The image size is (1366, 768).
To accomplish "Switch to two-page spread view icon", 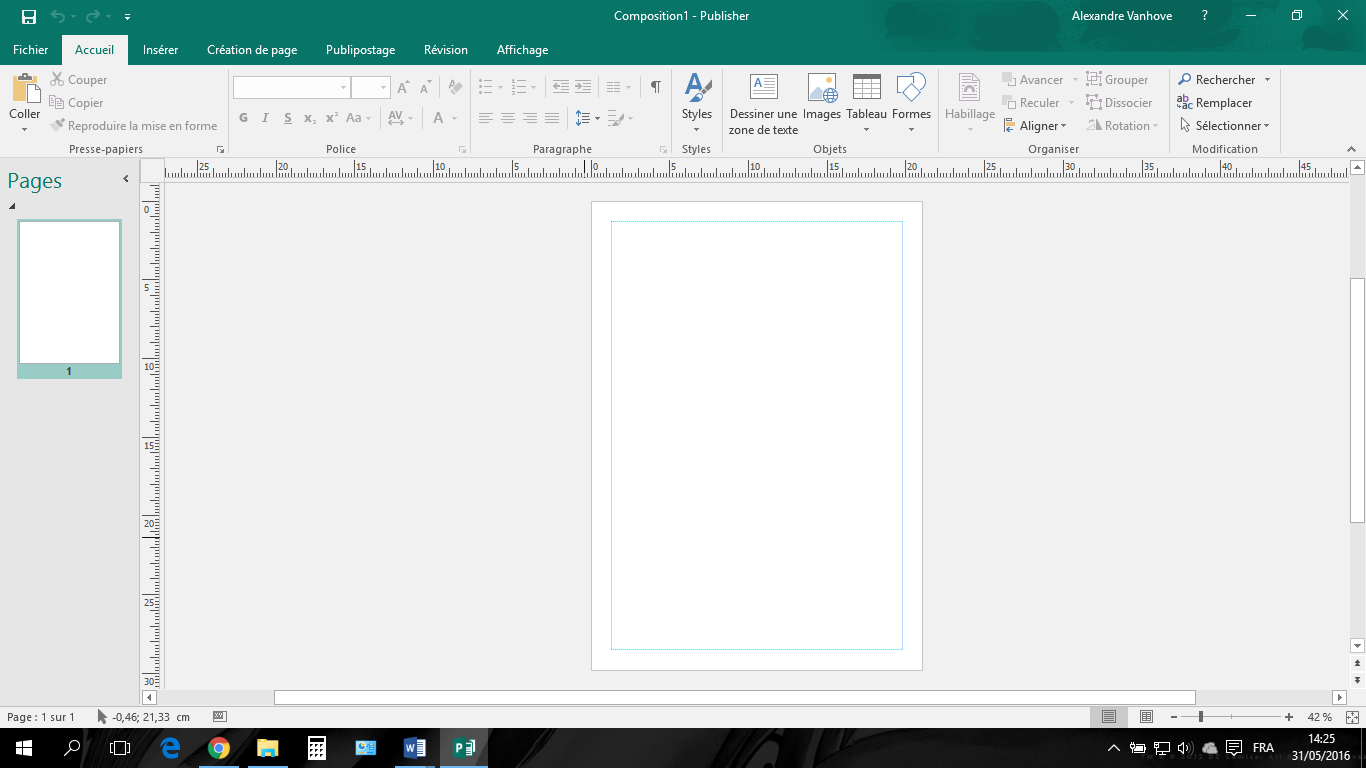I will pos(1146,717).
